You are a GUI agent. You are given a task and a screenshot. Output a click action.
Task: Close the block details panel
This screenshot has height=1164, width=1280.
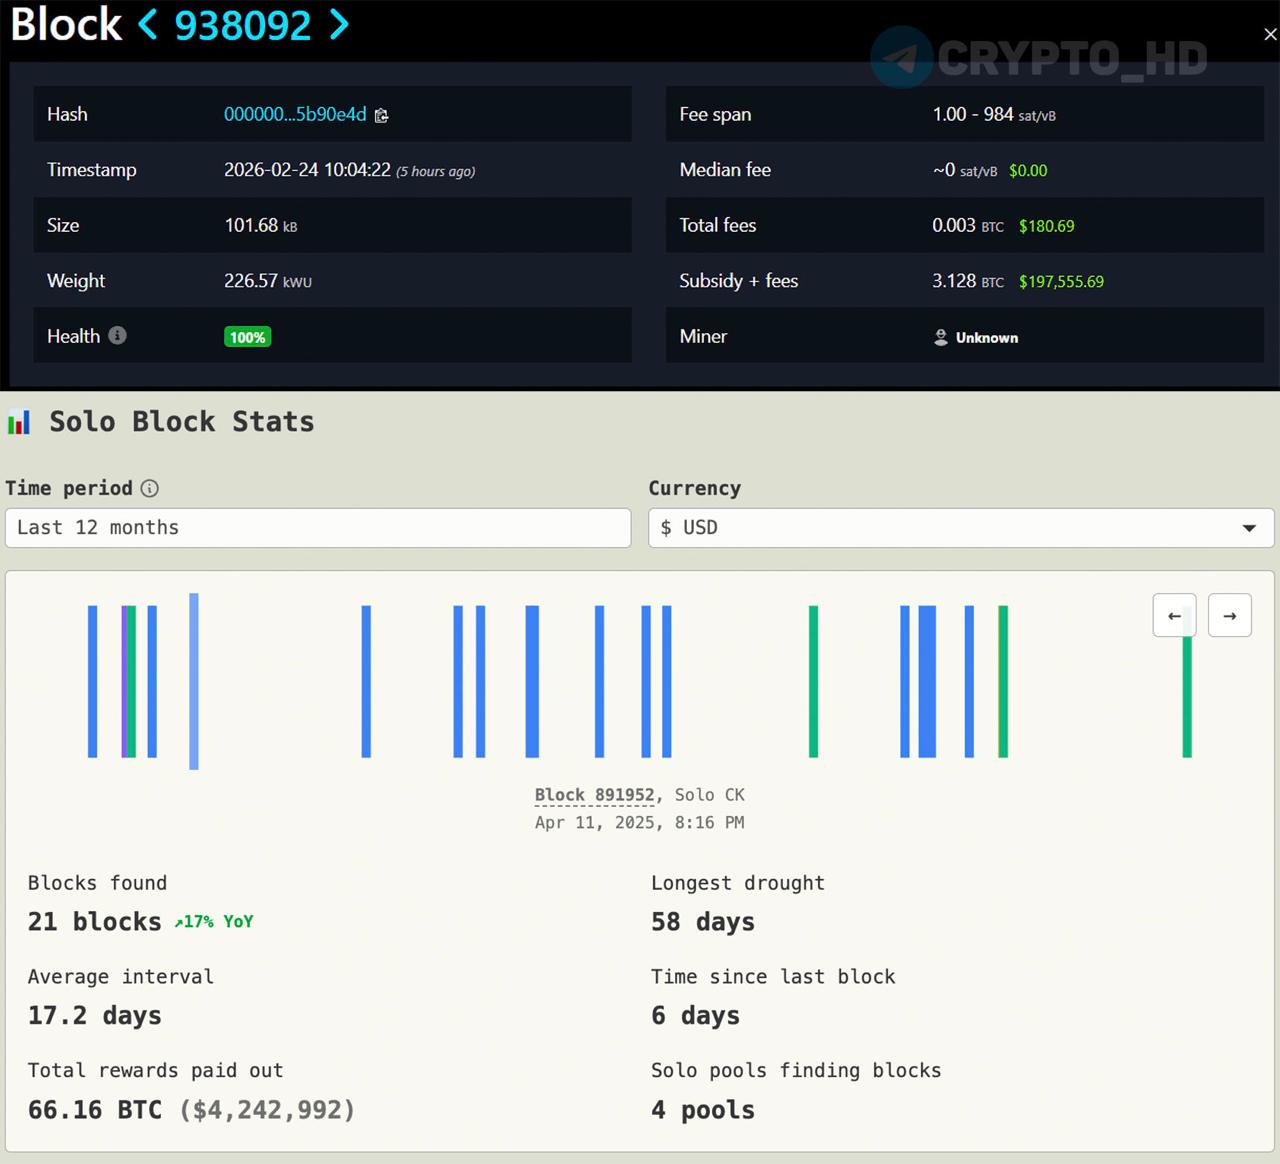pyautogui.click(x=1270, y=34)
